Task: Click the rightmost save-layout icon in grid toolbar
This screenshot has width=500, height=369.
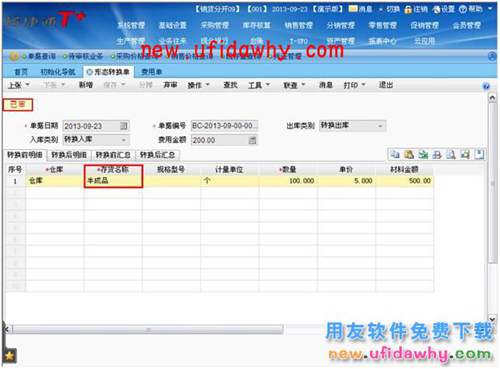Action: 479,155
